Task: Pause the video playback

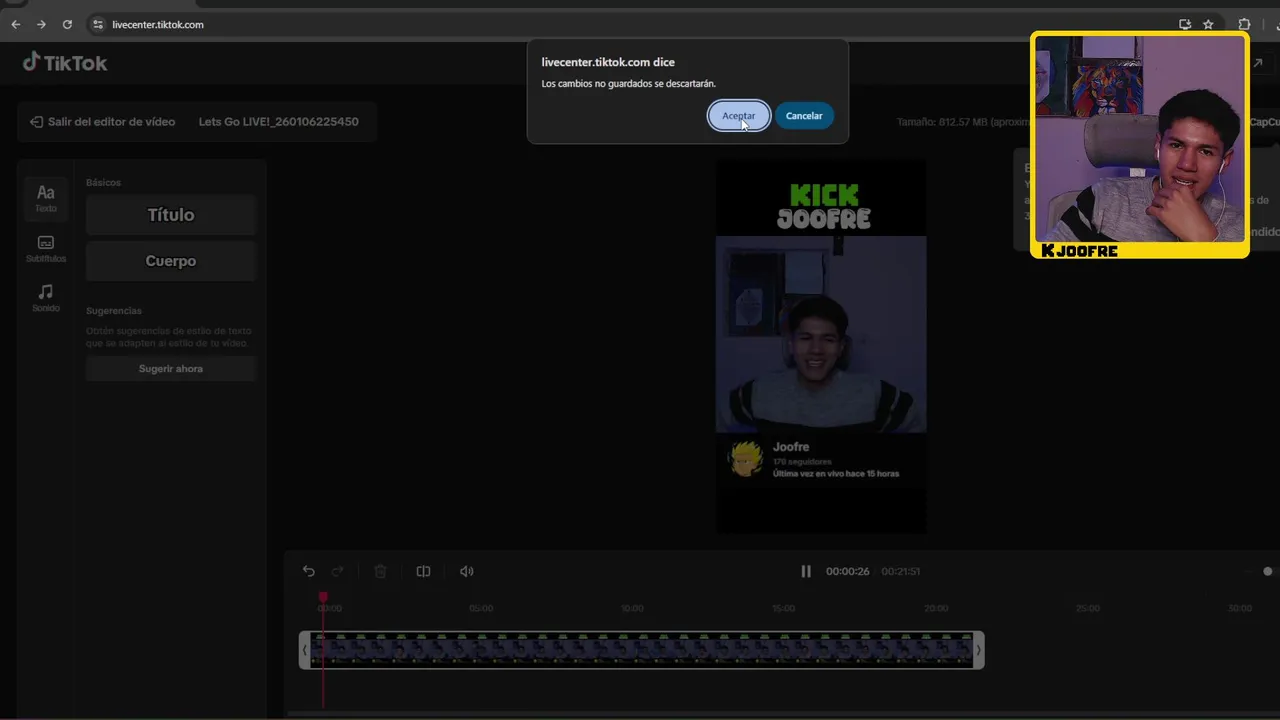Action: click(806, 571)
